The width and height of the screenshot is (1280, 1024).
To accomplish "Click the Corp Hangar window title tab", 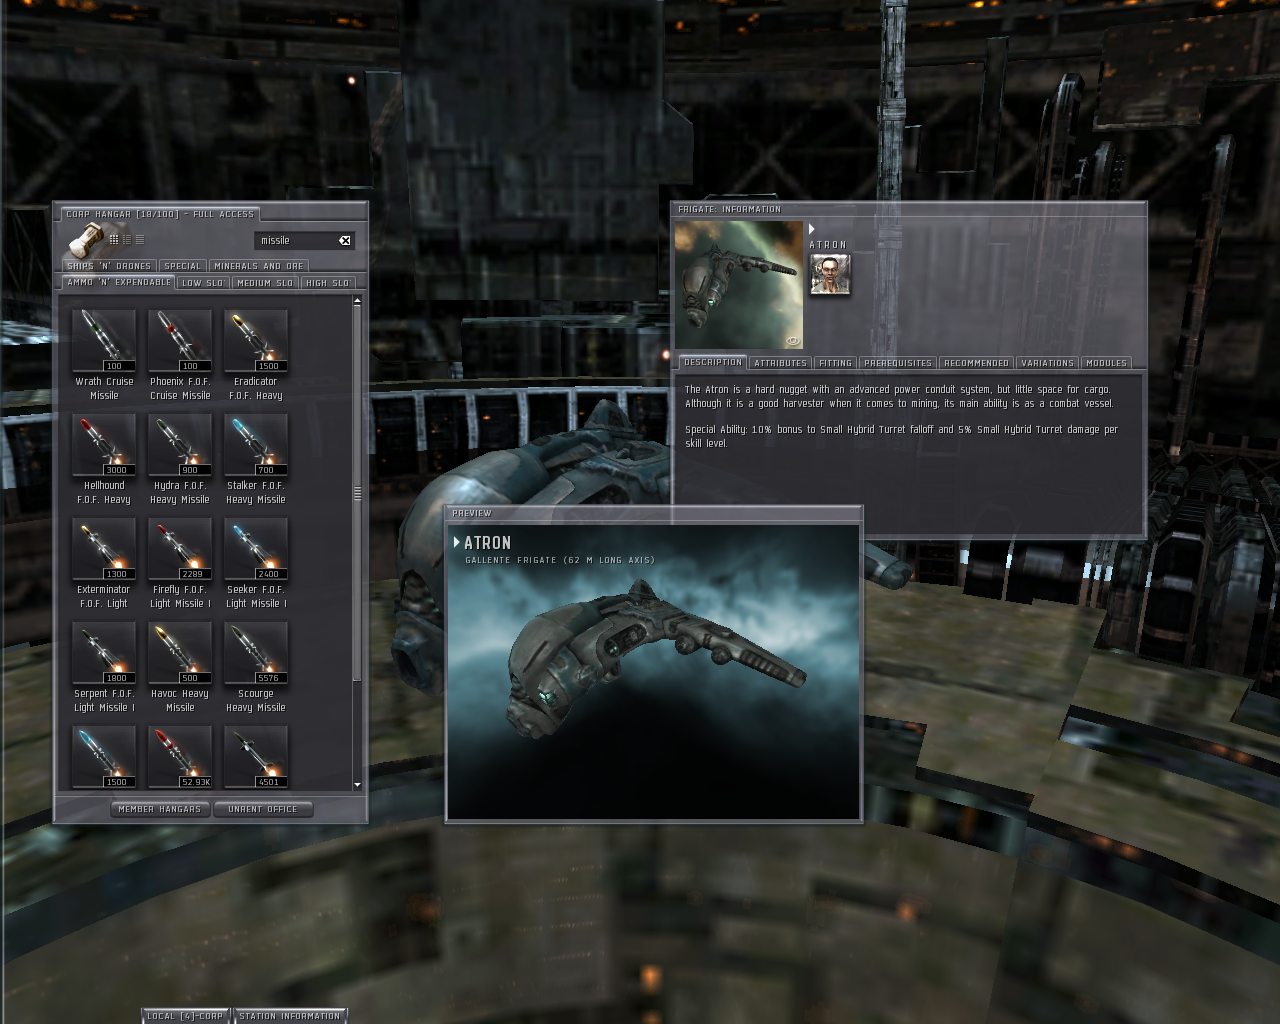I will click(x=160, y=214).
